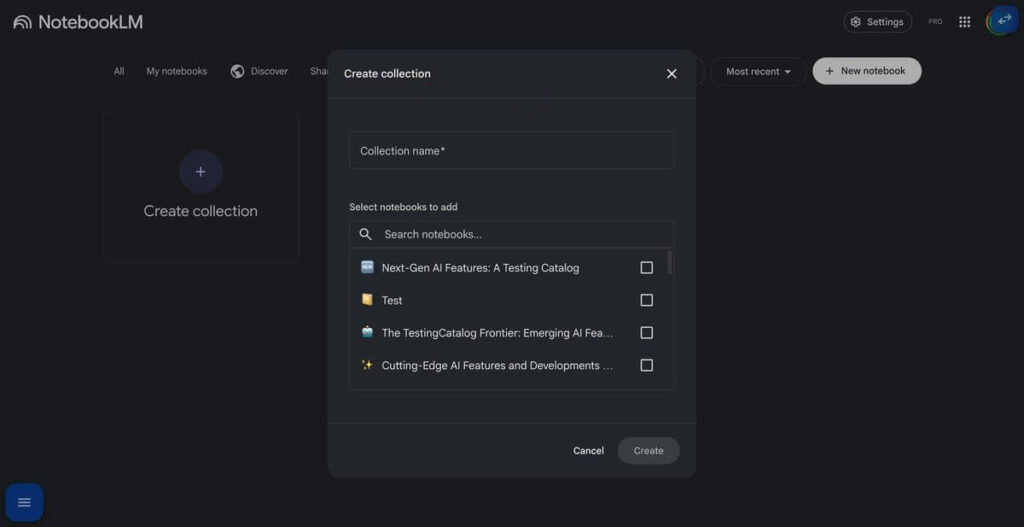This screenshot has width=1024, height=527.
Task: Click the Create collection card label
Action: pos(200,211)
